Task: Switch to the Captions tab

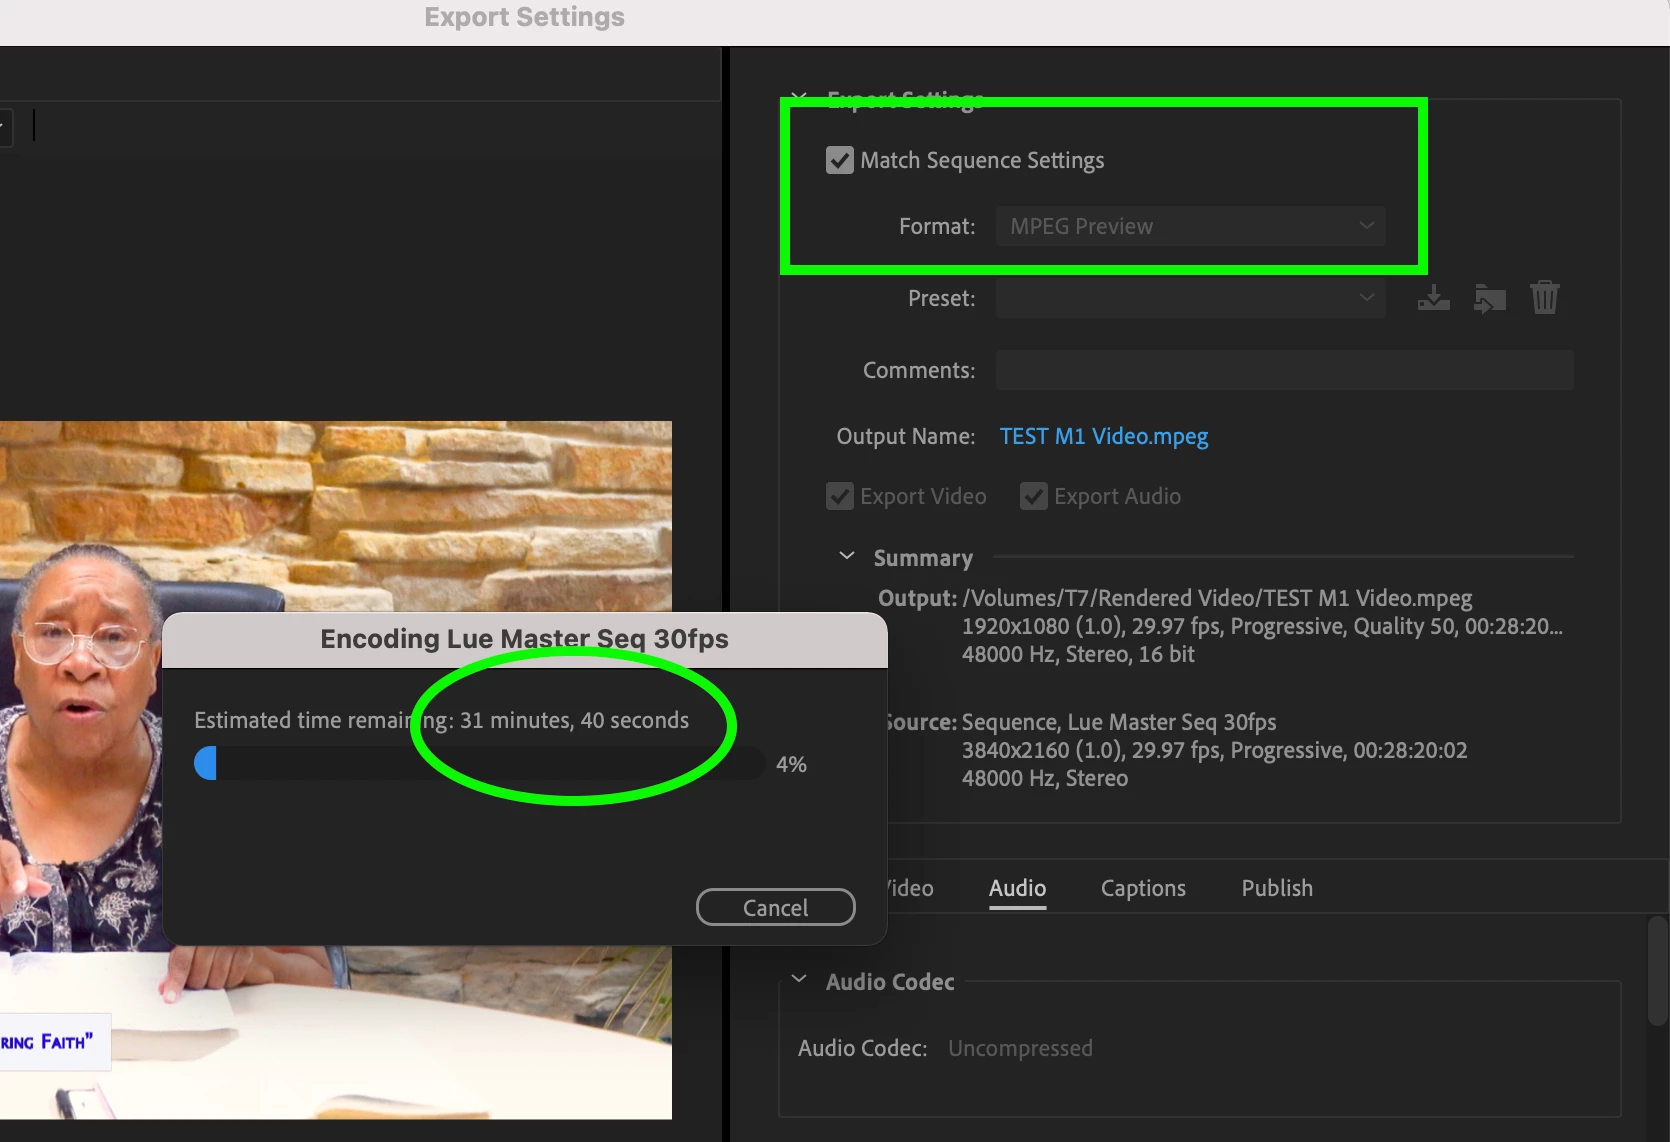Action: tap(1143, 888)
